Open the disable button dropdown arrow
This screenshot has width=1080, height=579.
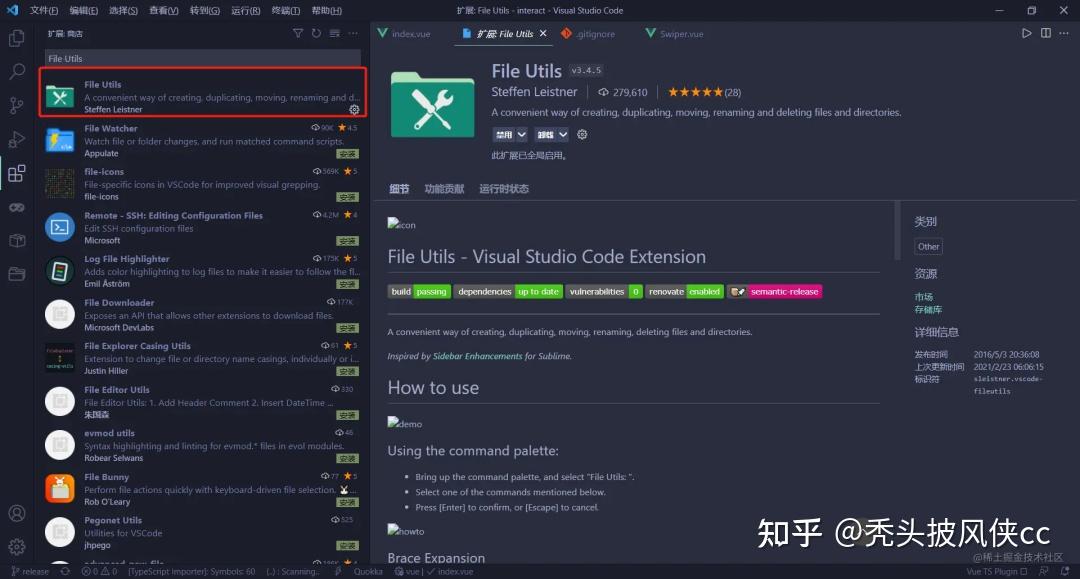click(x=521, y=134)
